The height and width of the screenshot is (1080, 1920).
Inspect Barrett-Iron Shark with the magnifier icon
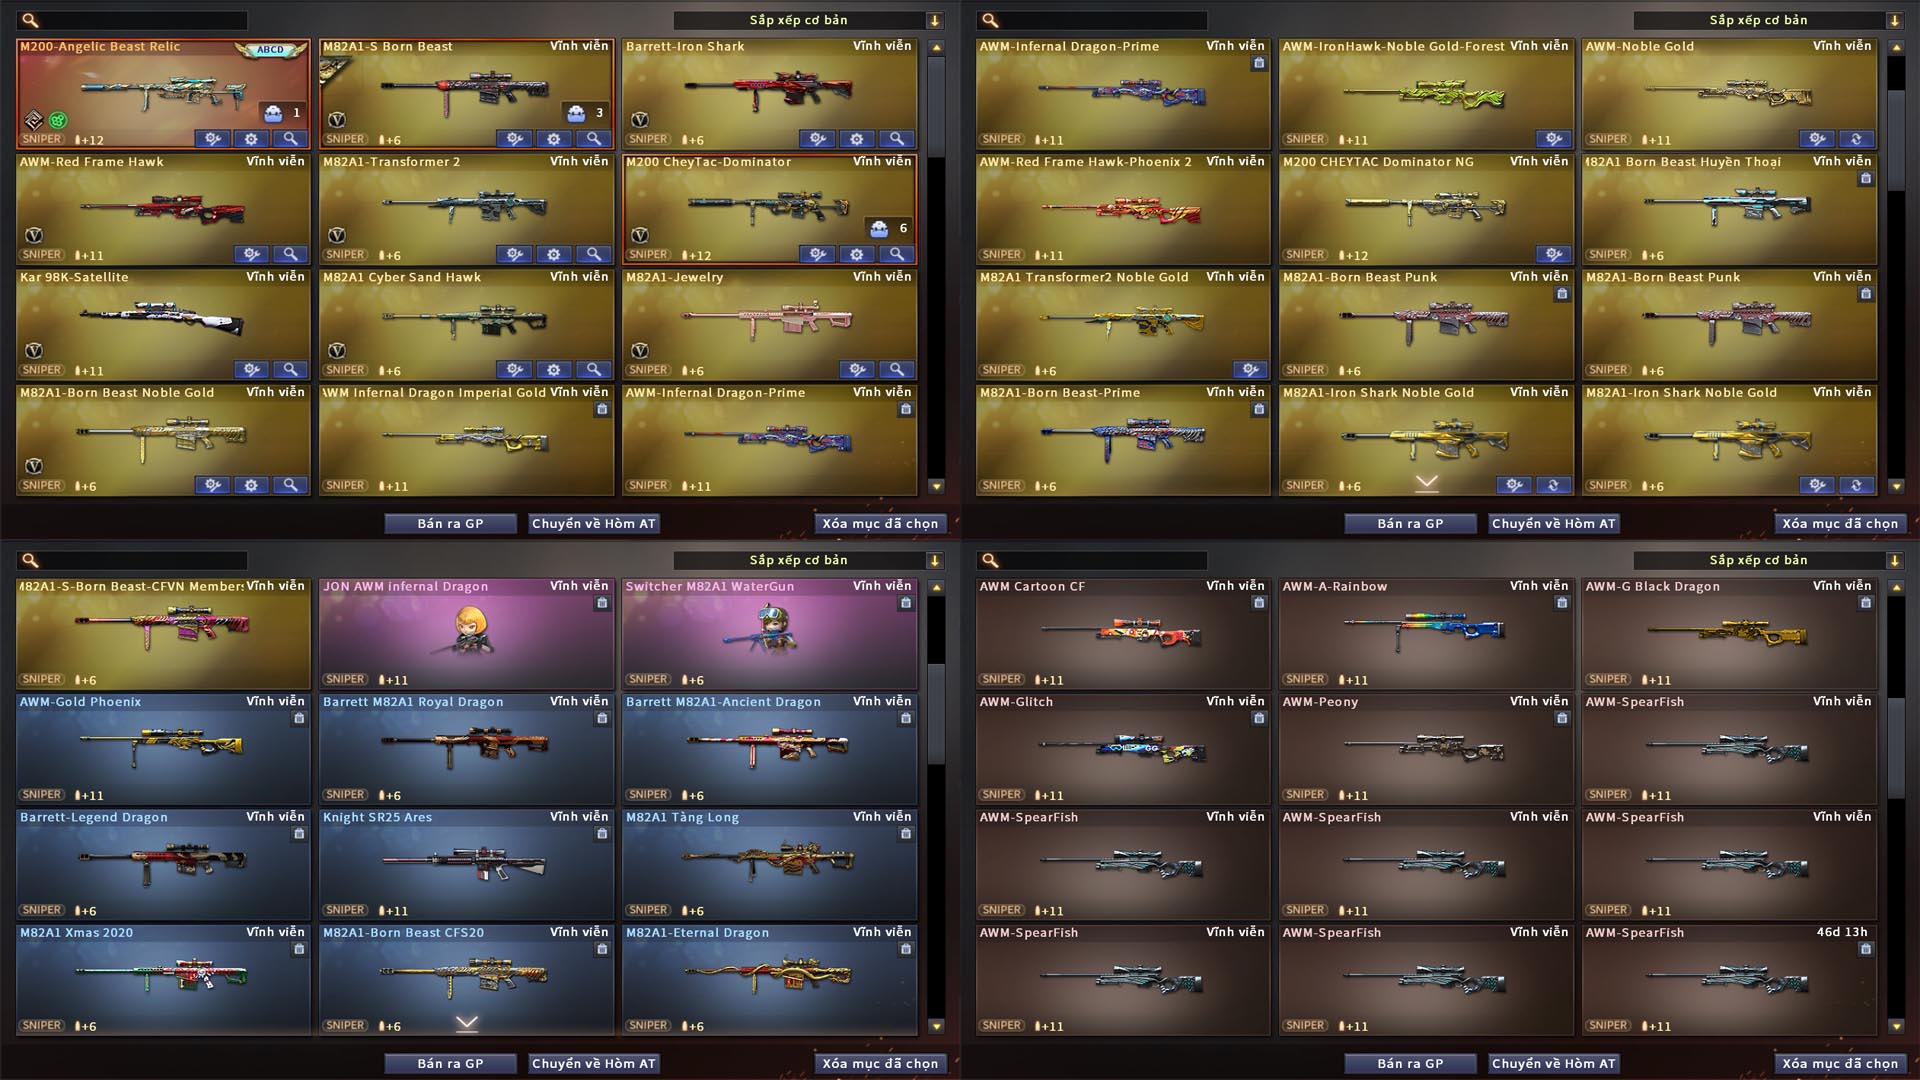click(x=896, y=139)
